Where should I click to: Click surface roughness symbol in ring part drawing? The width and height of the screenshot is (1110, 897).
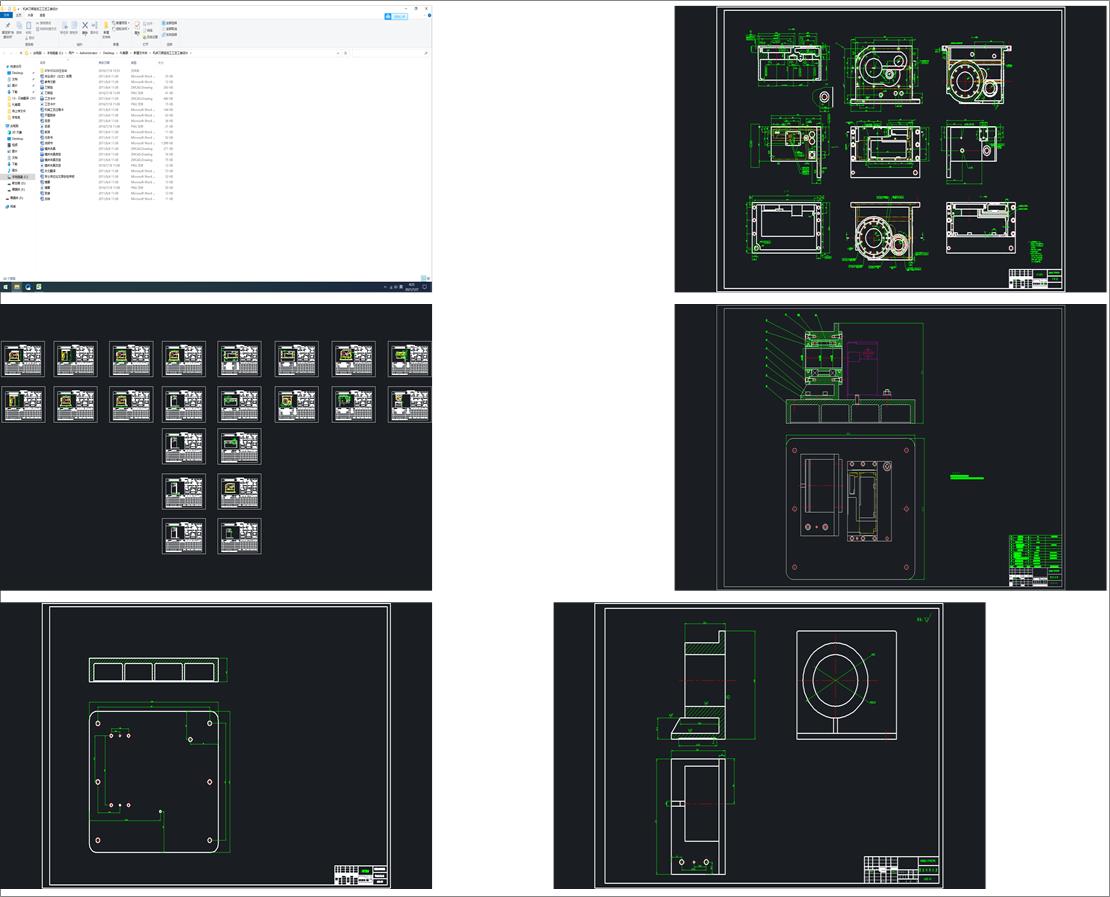coord(925,619)
